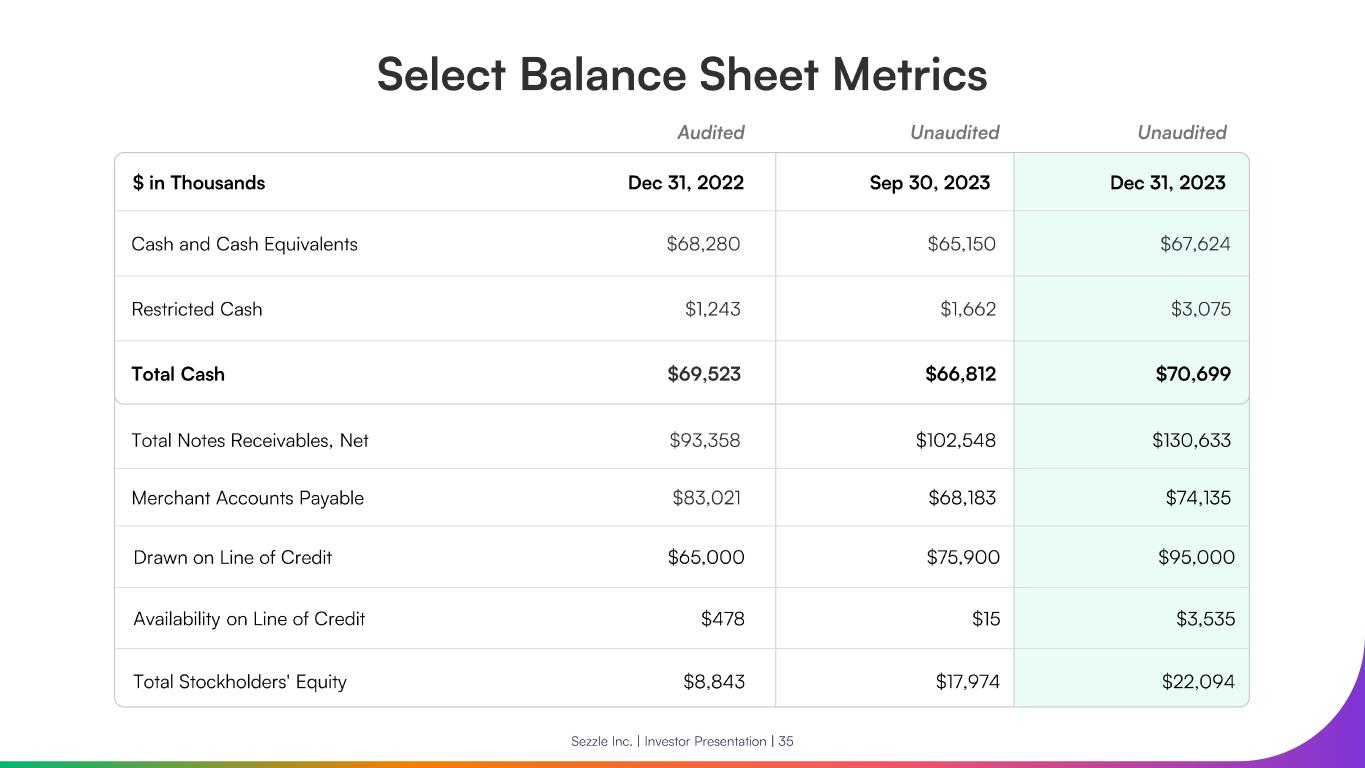Click the Select Balance Sheet Metrics title
This screenshot has height=768, width=1365.
coord(682,75)
